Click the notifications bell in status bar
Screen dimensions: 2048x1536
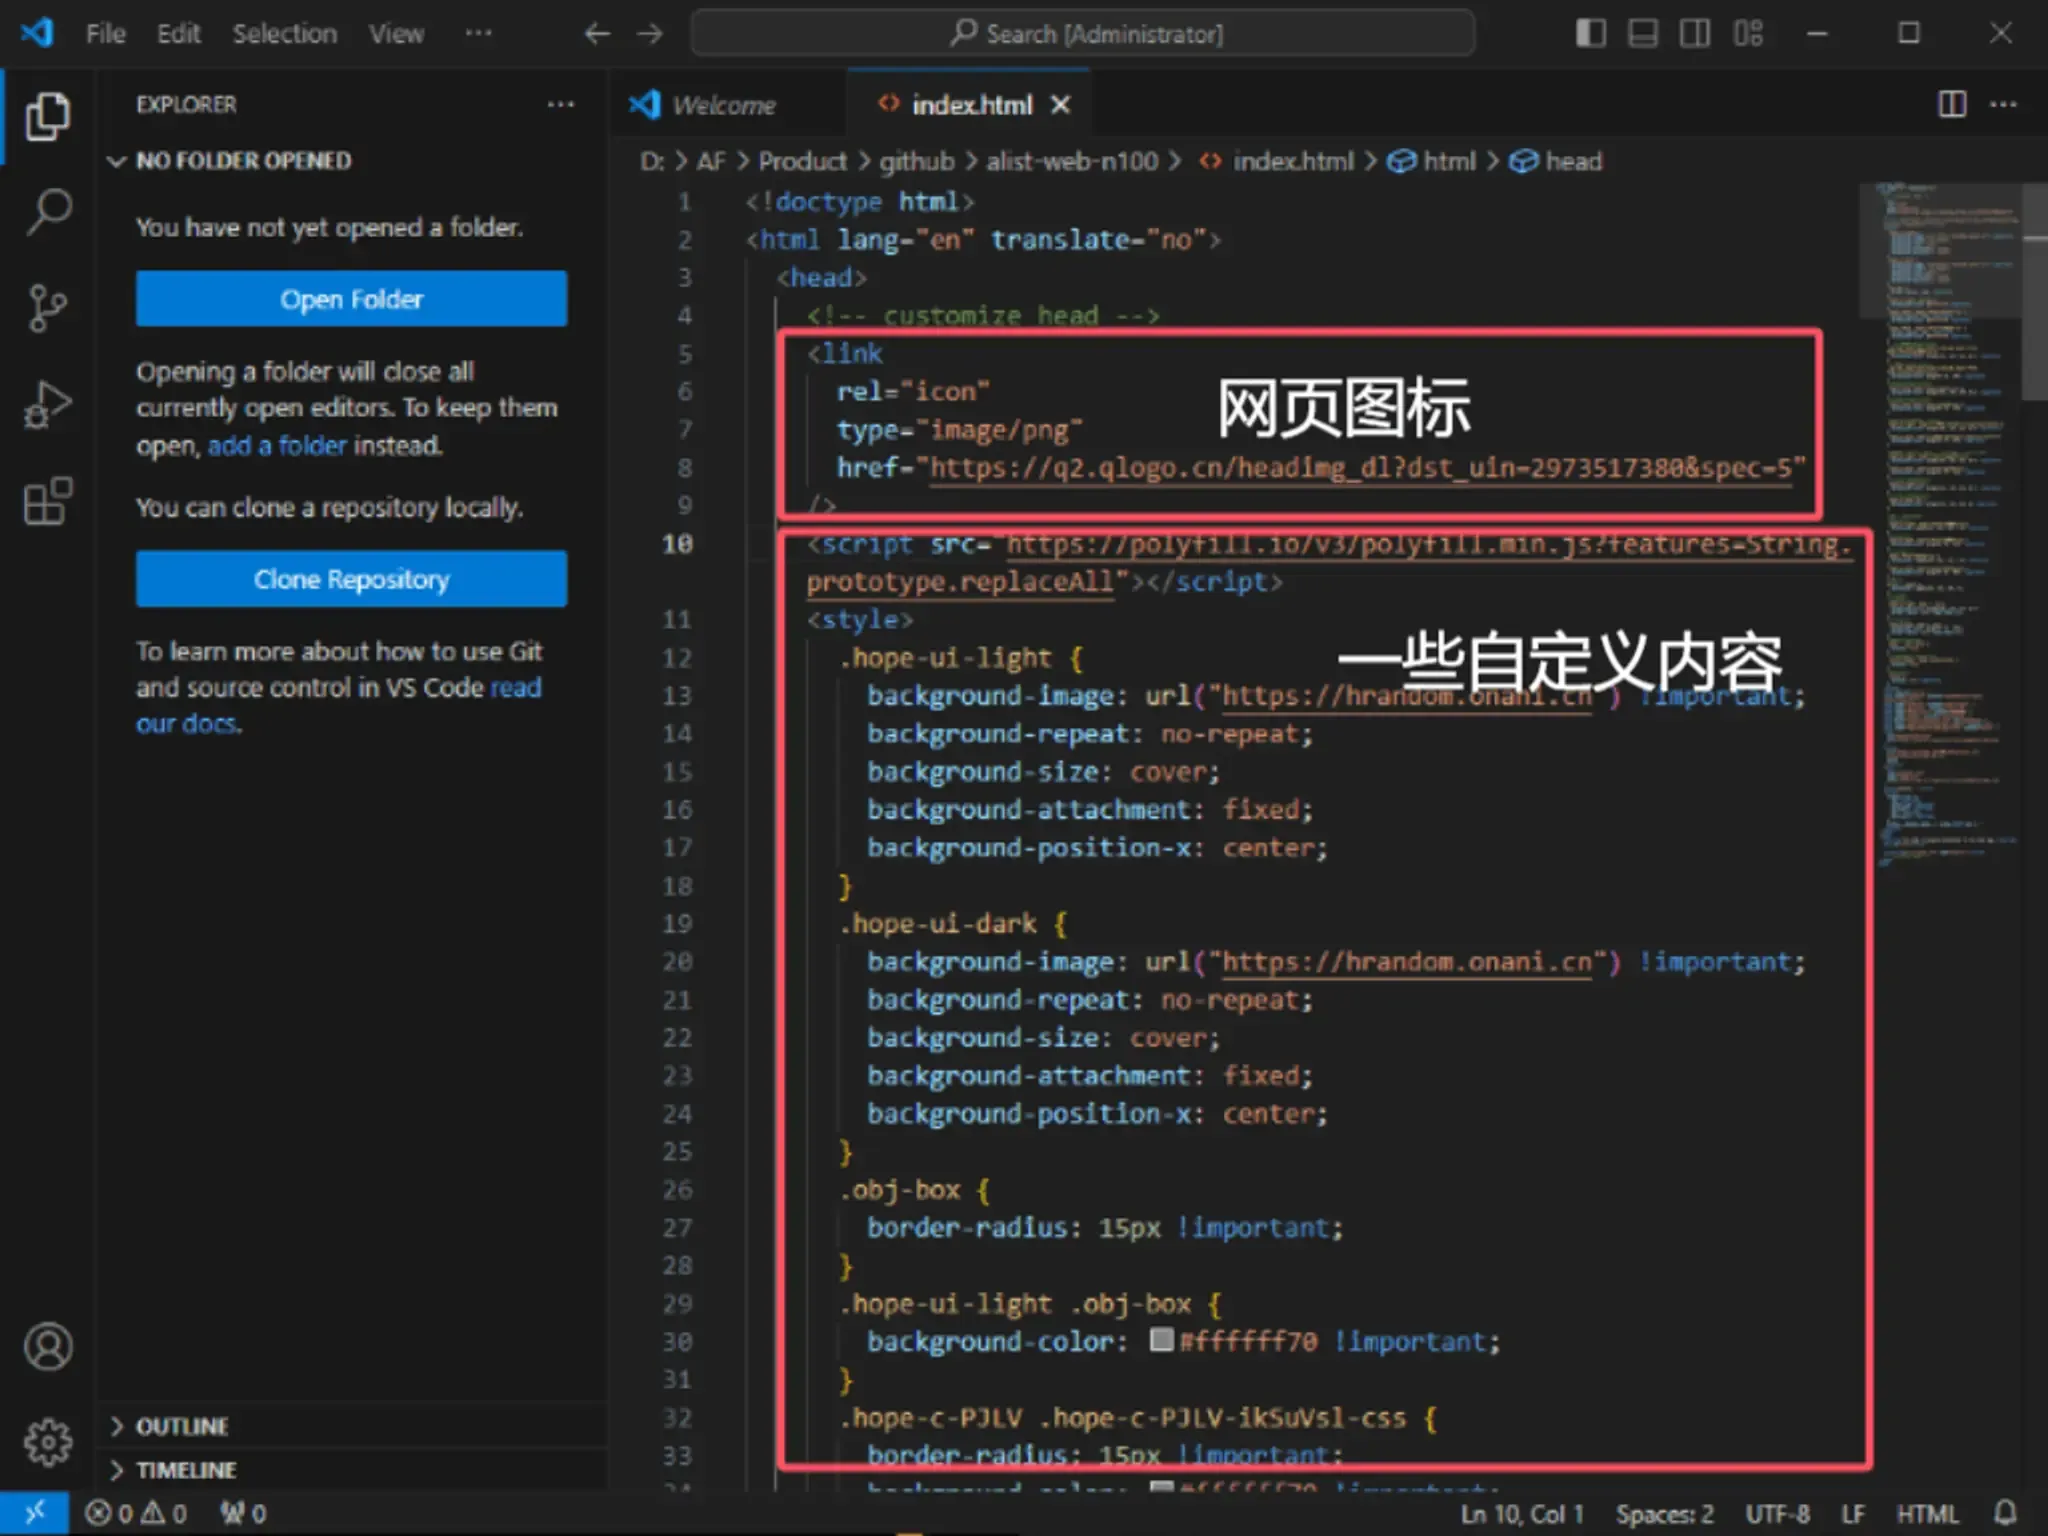click(x=2004, y=1512)
